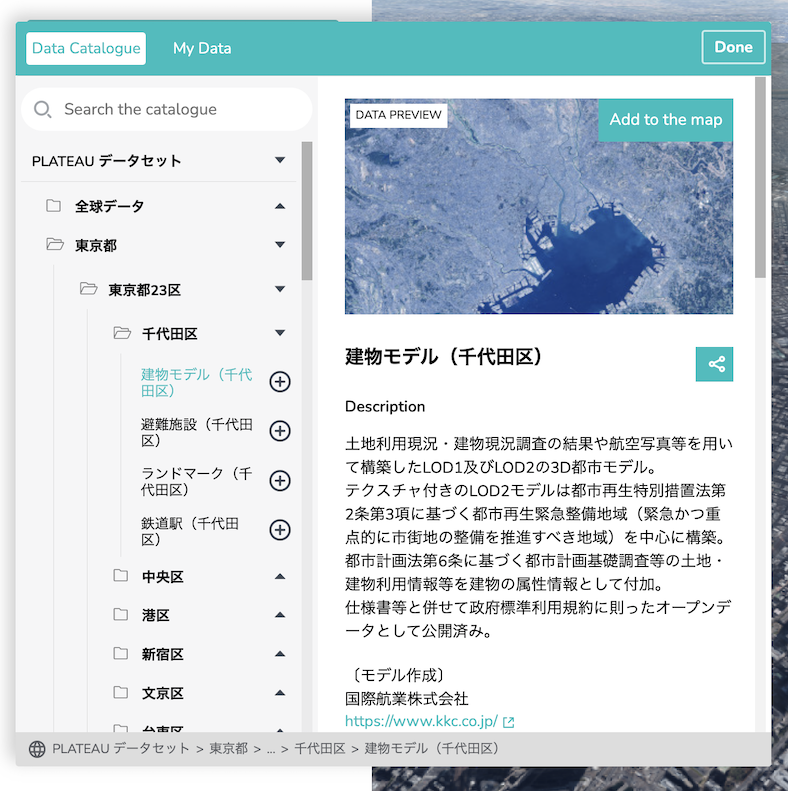Click the search magnifier icon
The height and width of the screenshot is (791, 788).
click(42, 109)
